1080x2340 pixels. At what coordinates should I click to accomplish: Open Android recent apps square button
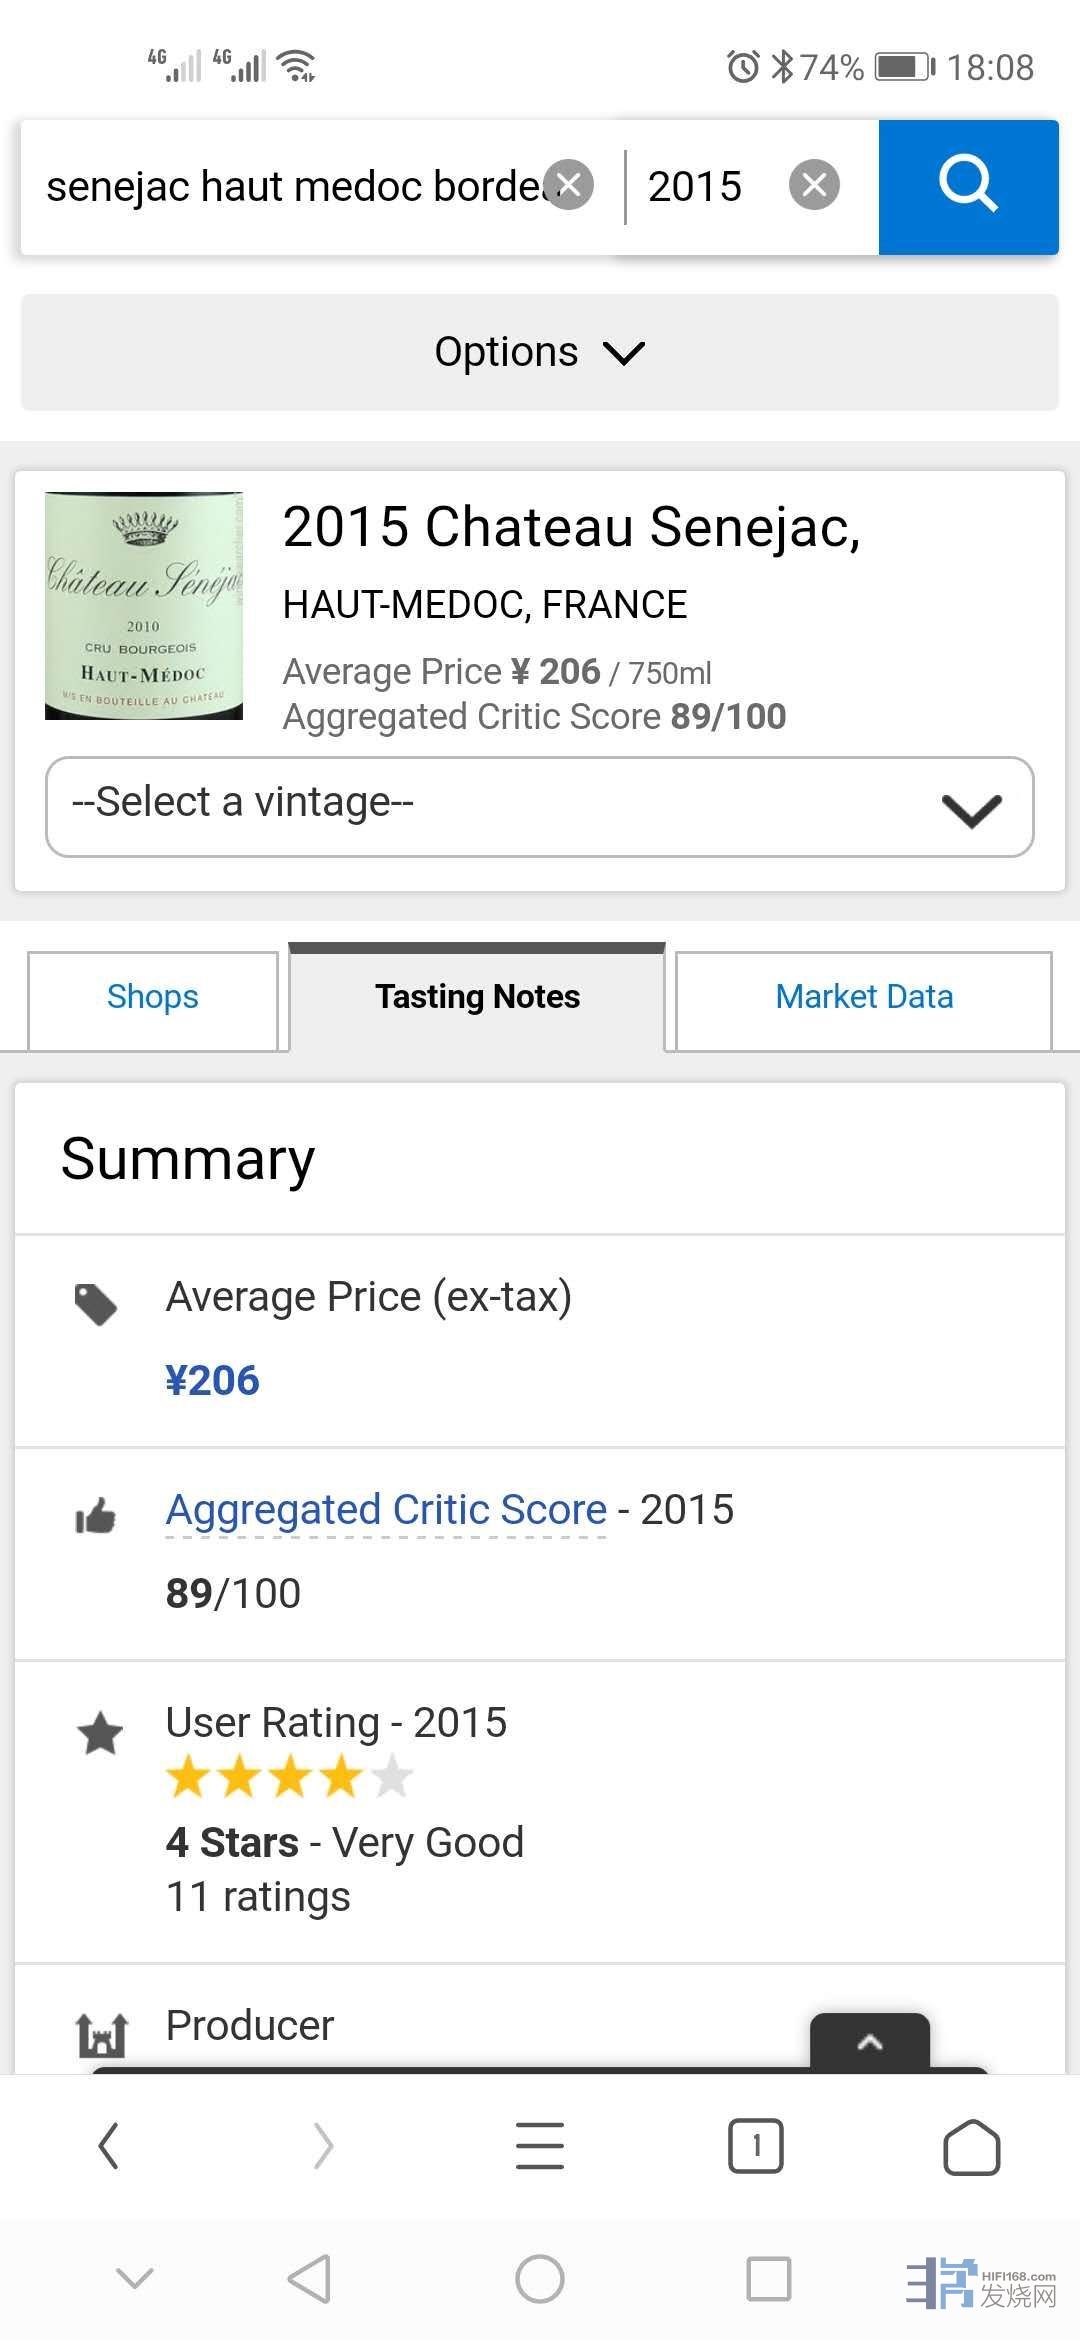(x=769, y=2279)
